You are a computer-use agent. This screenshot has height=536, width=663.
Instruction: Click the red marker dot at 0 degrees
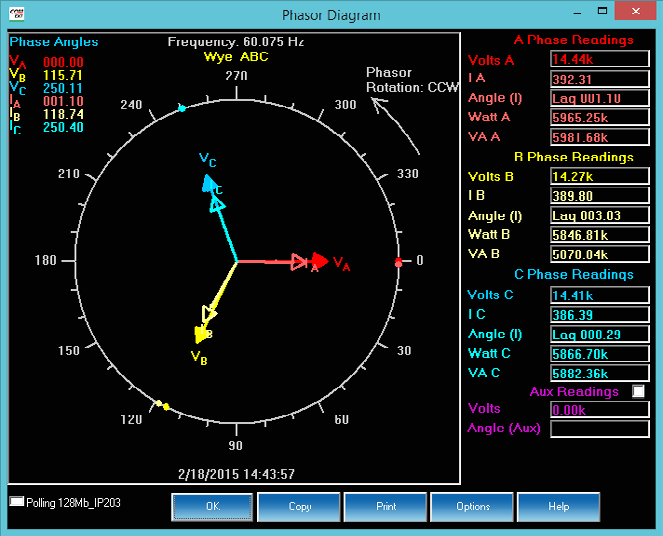(398, 262)
